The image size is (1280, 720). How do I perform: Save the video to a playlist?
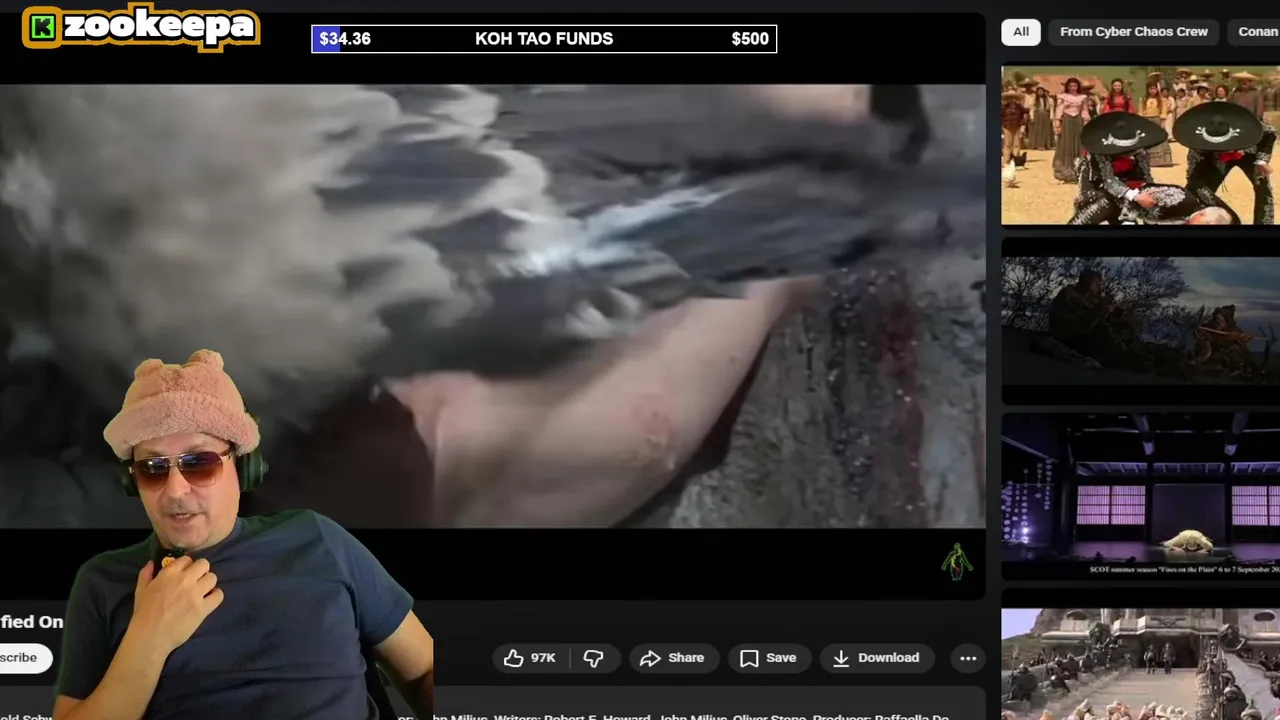768,657
